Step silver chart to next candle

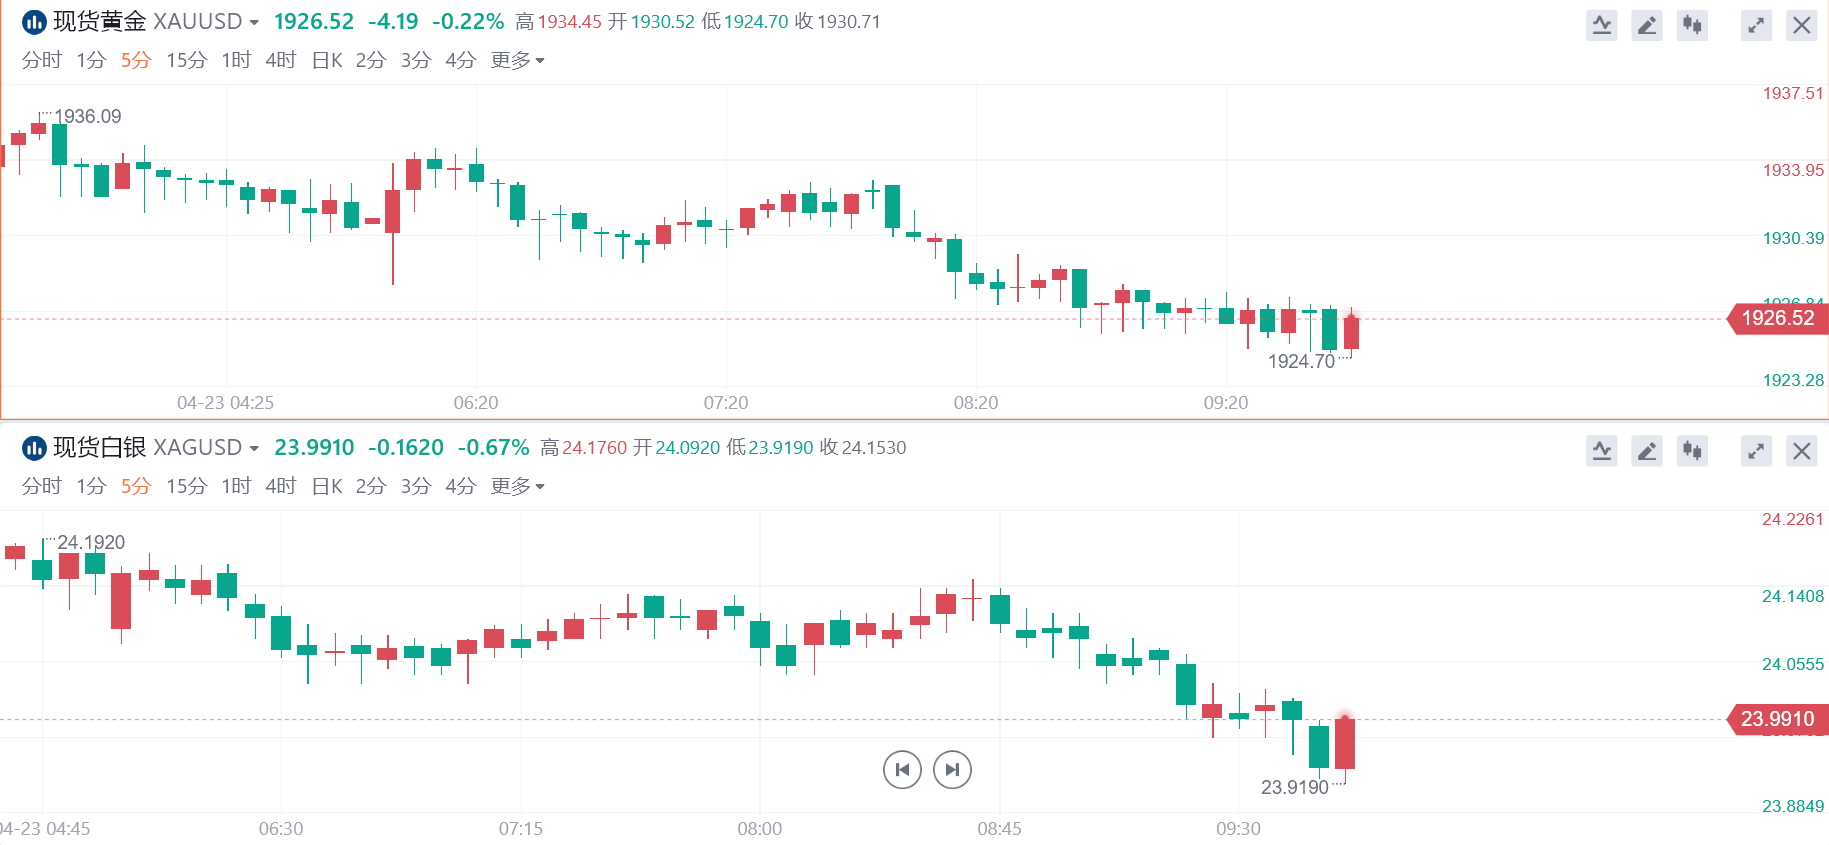952,769
